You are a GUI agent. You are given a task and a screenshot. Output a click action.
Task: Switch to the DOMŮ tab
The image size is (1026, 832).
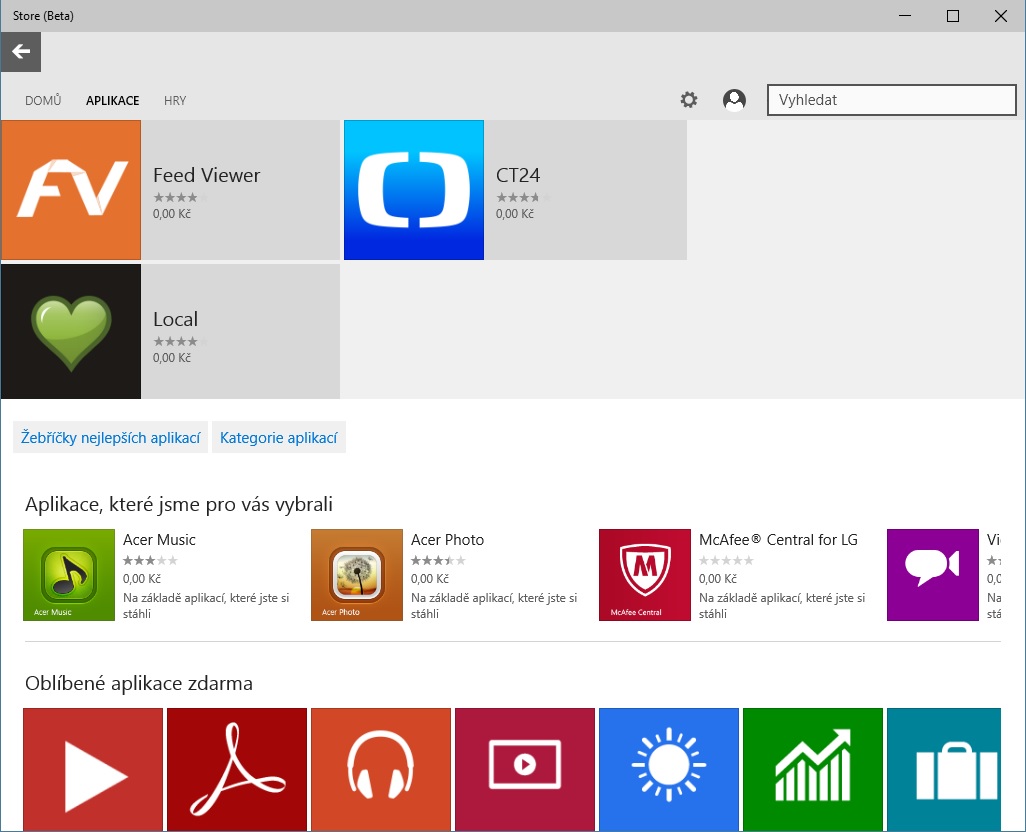point(41,100)
